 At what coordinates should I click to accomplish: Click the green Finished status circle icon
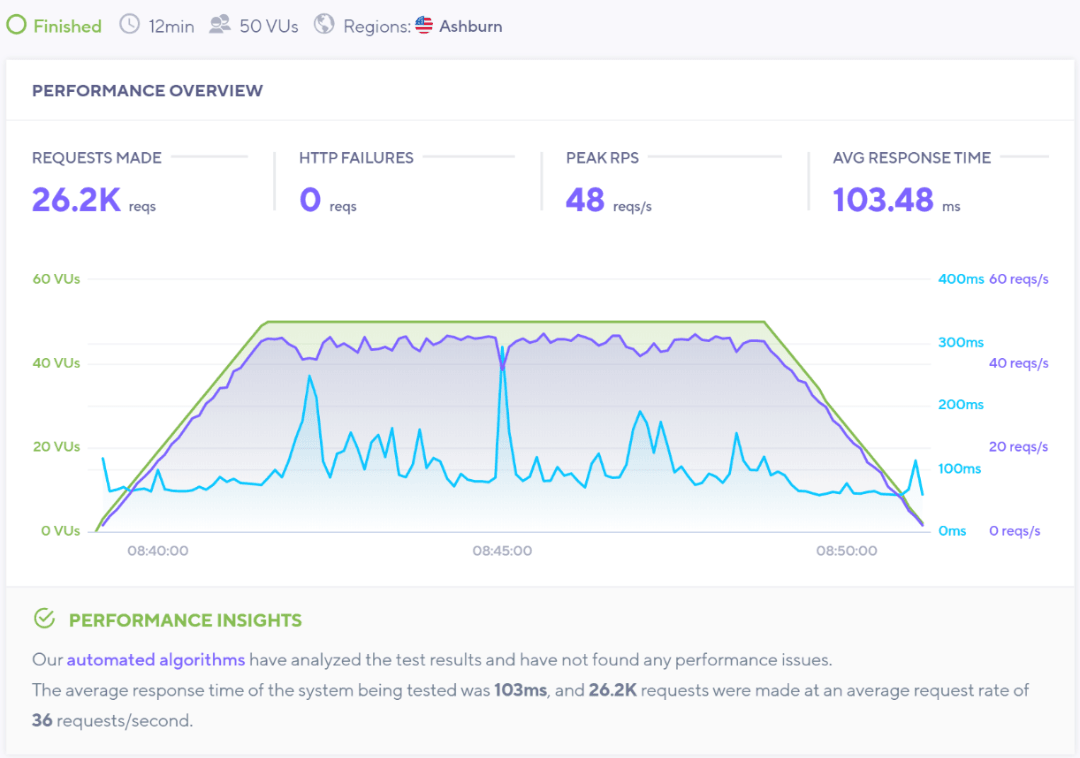pos(17,26)
